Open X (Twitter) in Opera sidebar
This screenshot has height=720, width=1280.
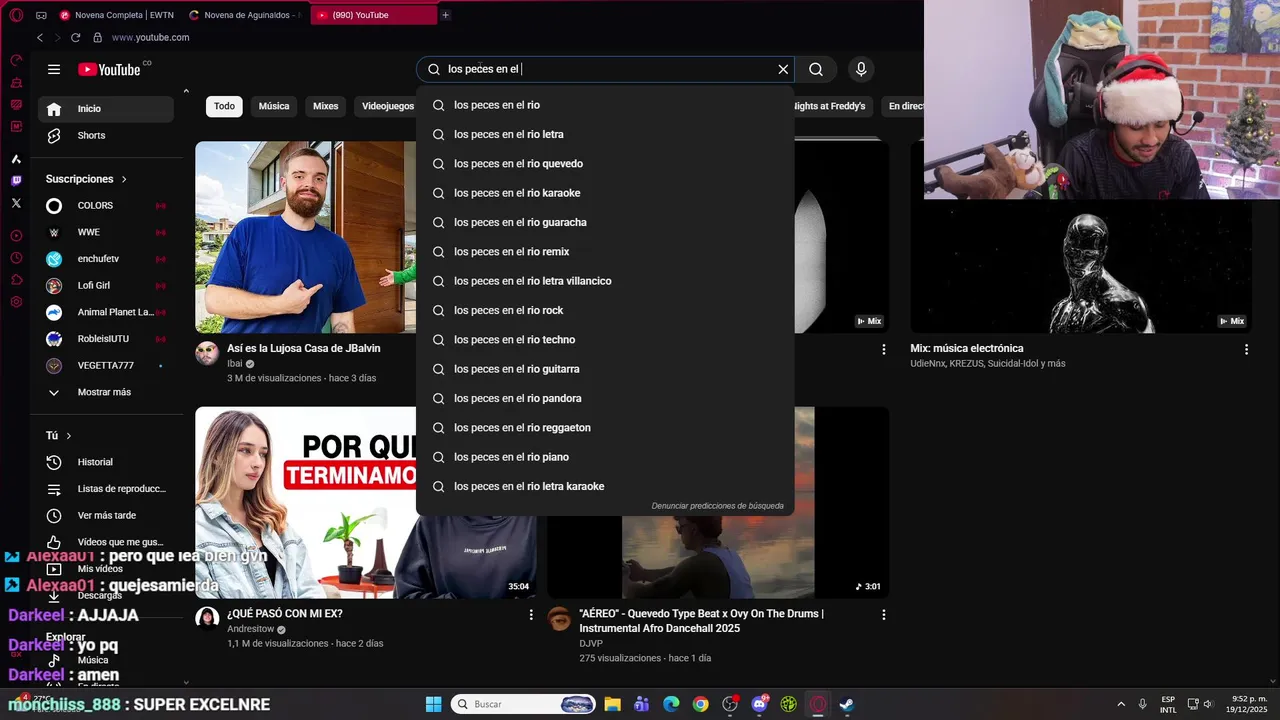(x=16, y=203)
